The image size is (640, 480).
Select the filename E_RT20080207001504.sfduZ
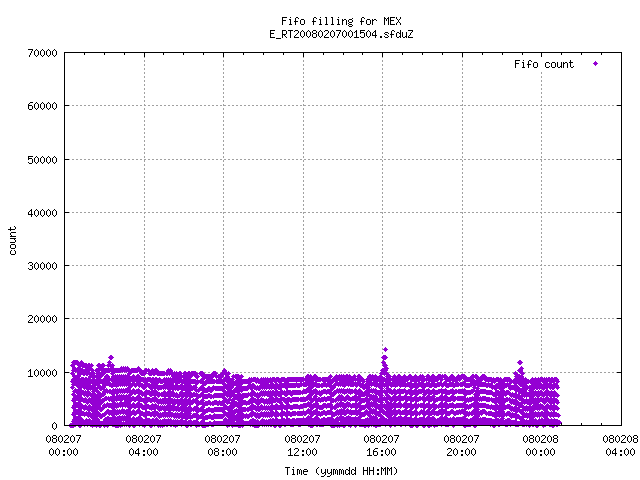pos(341,34)
